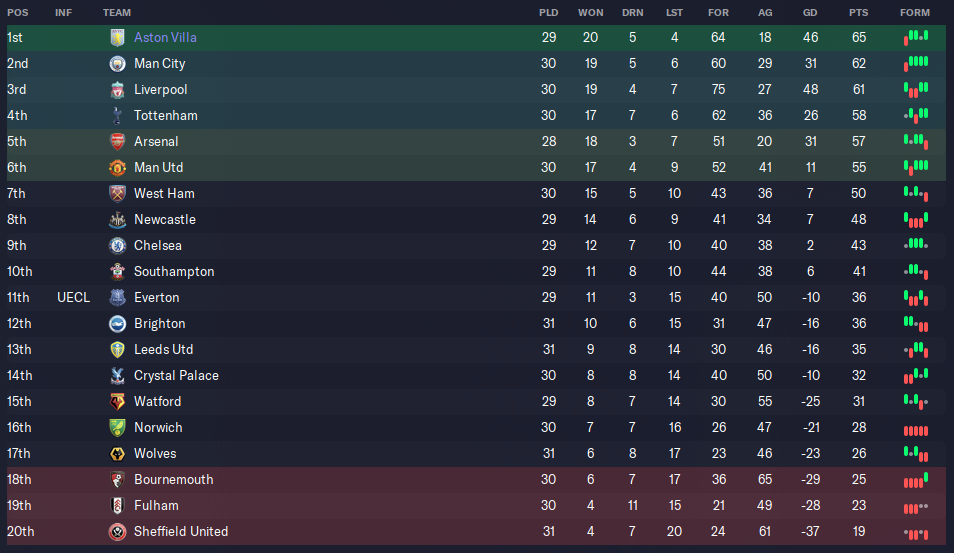Click the Aston Villa club crest
Screen dimensions: 954x553
coord(117,38)
